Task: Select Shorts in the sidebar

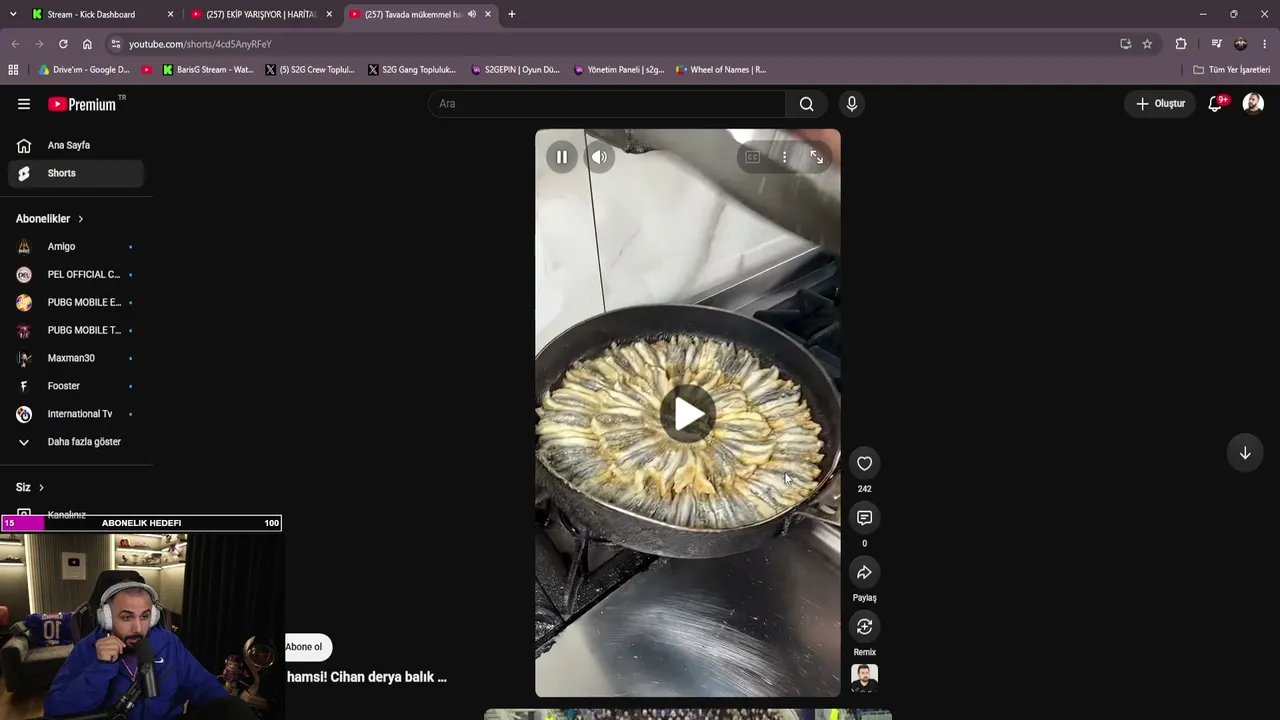Action: (76, 173)
